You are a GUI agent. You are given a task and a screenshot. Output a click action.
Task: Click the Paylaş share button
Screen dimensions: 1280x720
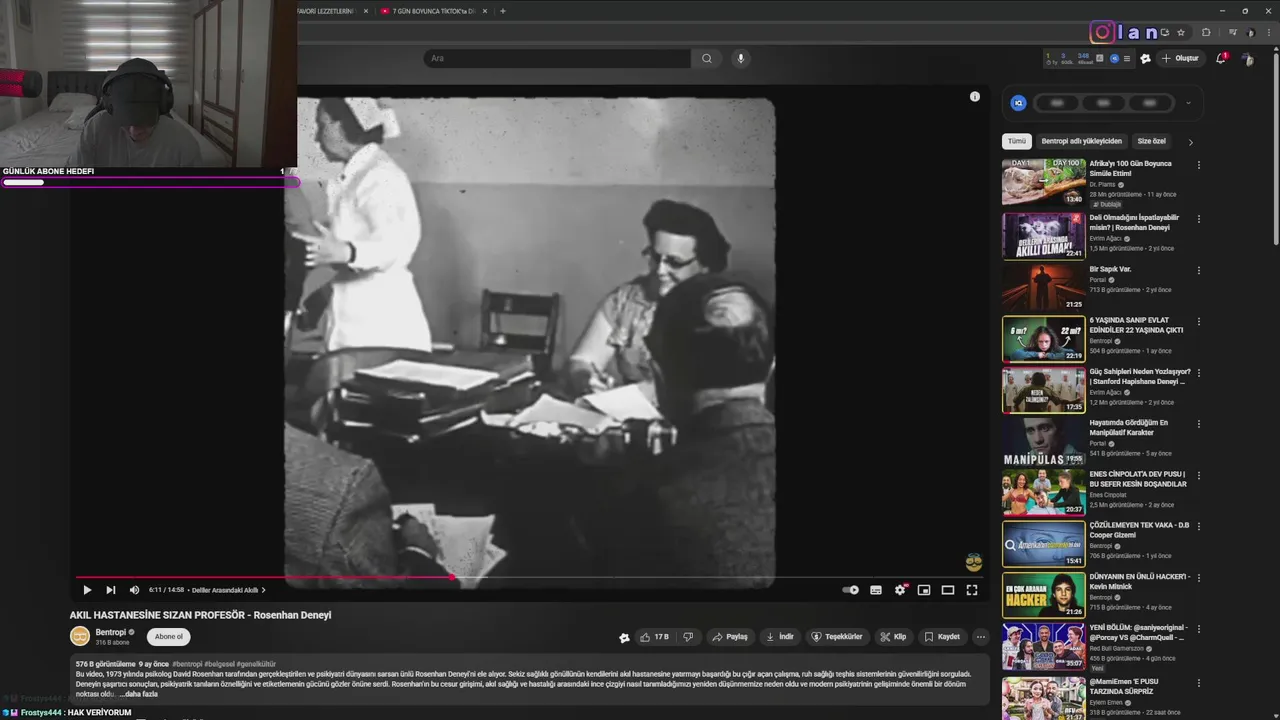click(x=730, y=637)
